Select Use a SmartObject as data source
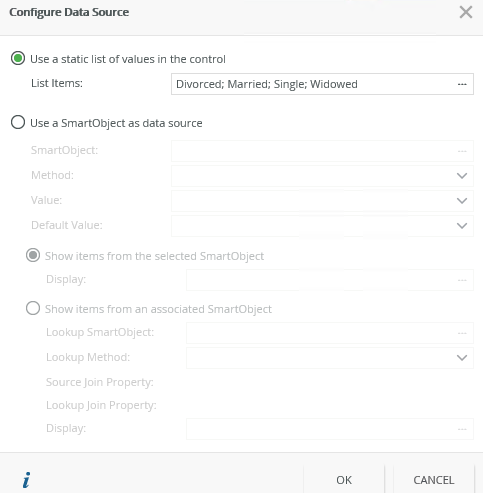The height and width of the screenshot is (493, 483). [x=18, y=122]
